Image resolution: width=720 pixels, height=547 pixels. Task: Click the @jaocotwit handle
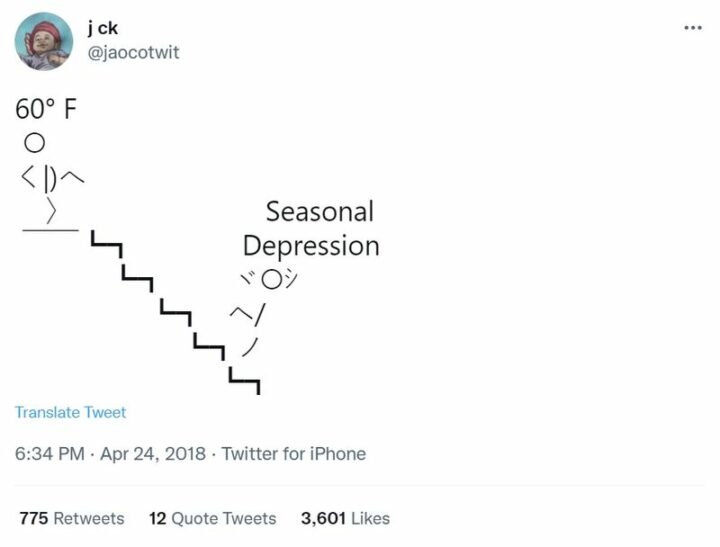click(x=133, y=53)
